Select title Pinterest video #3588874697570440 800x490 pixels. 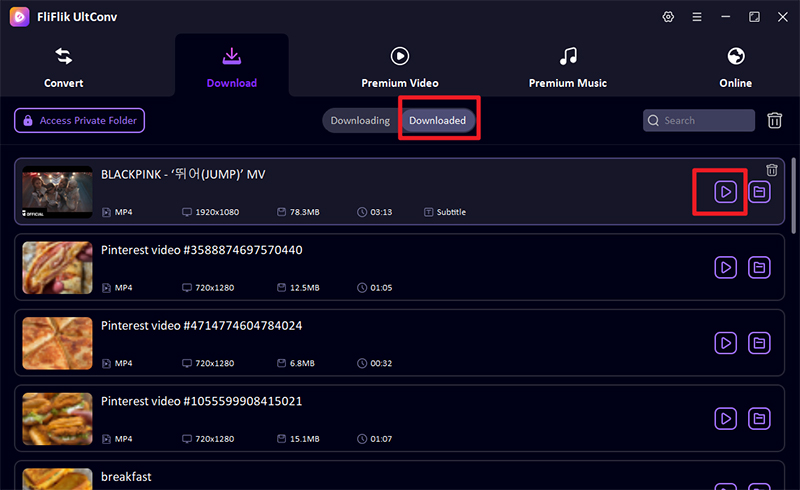click(x=202, y=250)
